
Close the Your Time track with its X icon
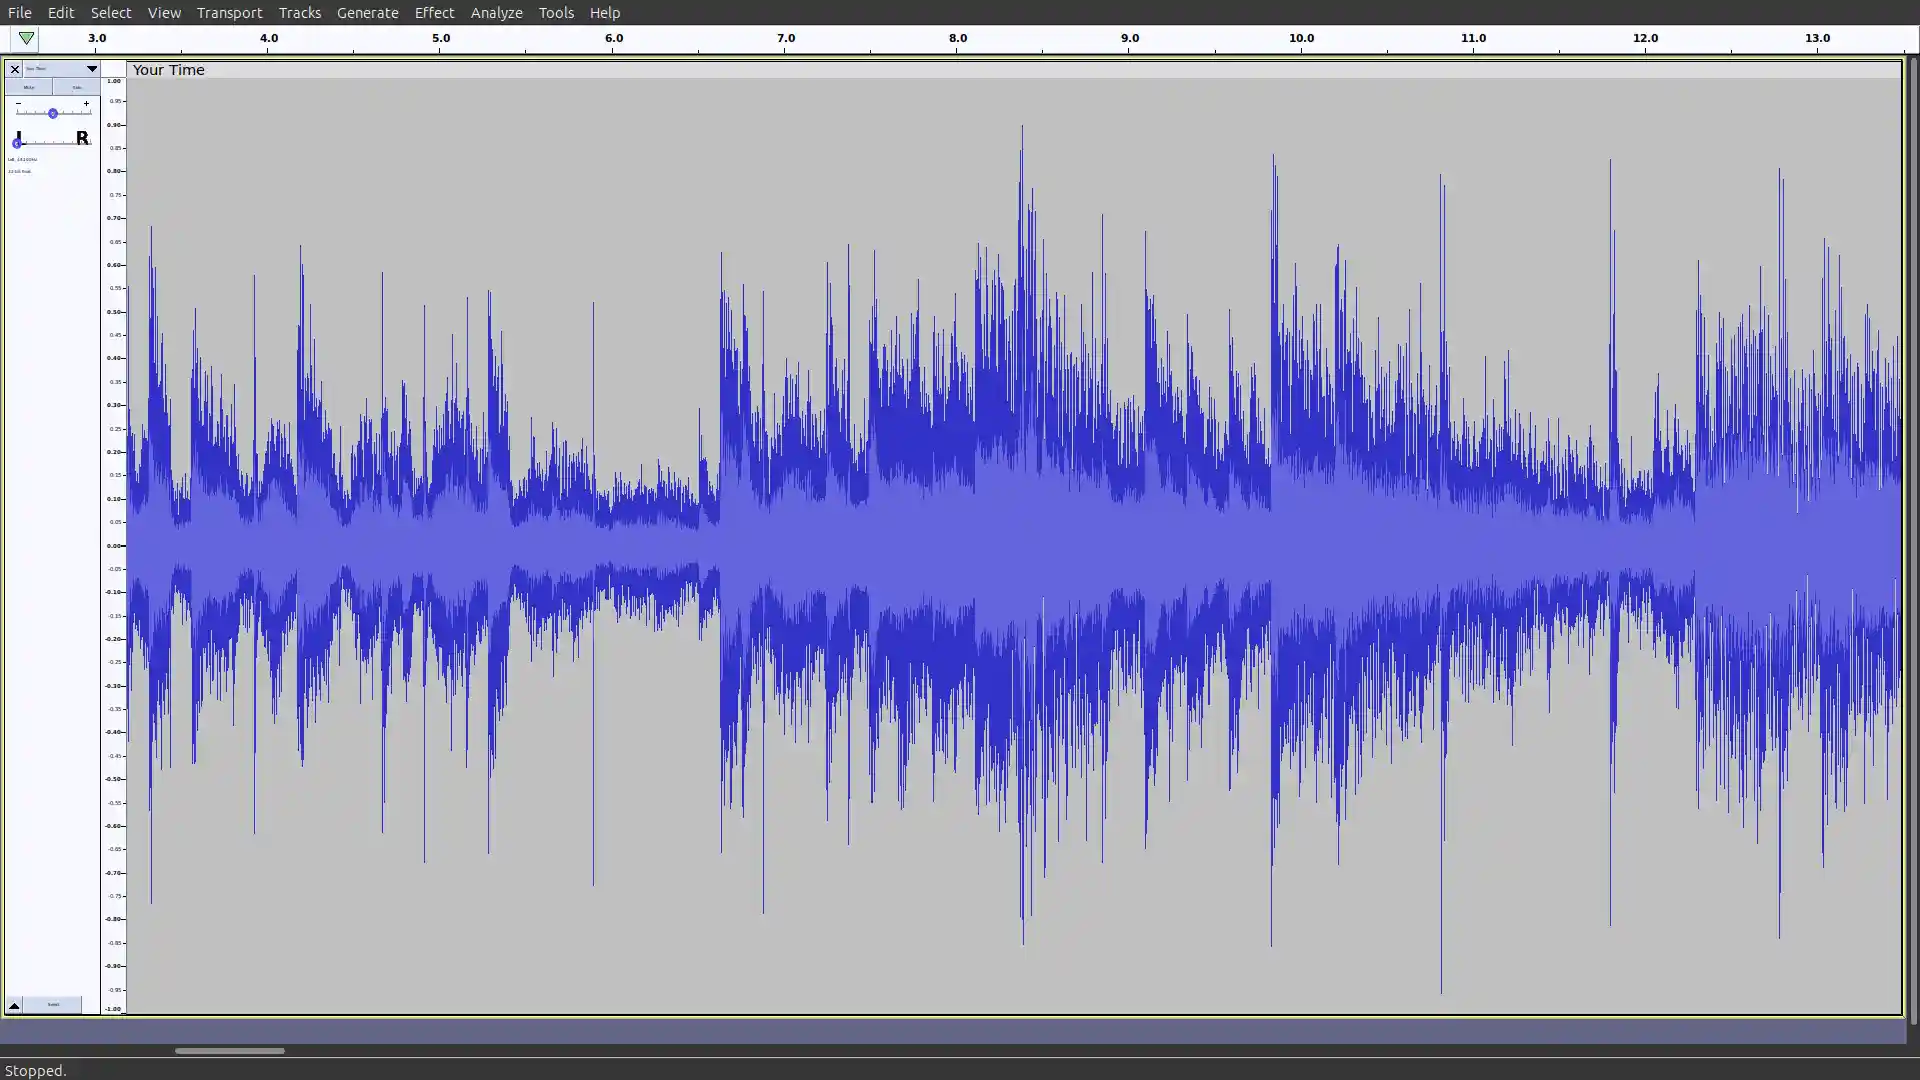tap(14, 70)
